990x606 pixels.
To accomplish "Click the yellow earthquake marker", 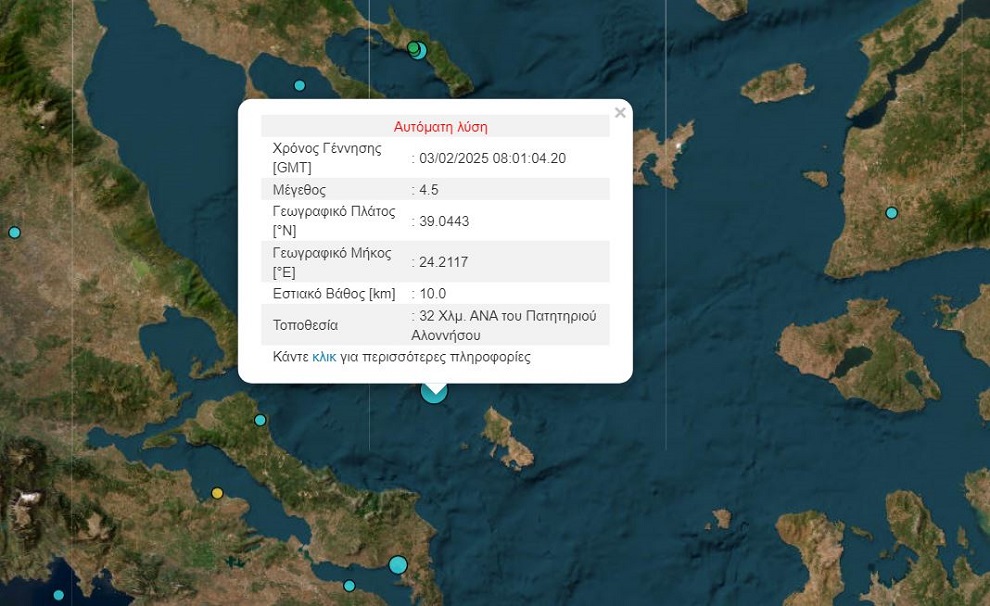I will tap(217, 493).
